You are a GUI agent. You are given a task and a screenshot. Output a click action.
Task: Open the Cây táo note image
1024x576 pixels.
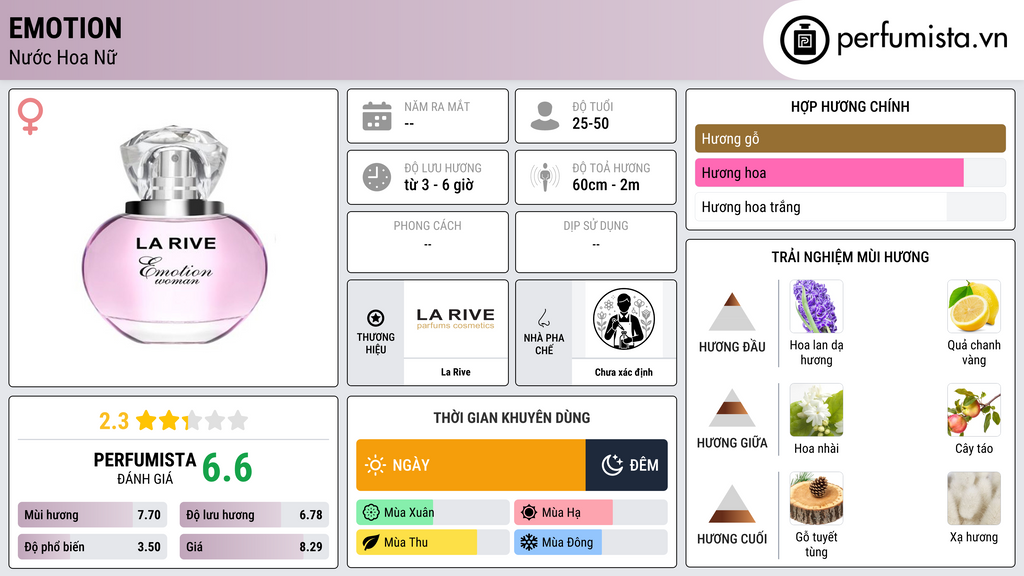[974, 410]
